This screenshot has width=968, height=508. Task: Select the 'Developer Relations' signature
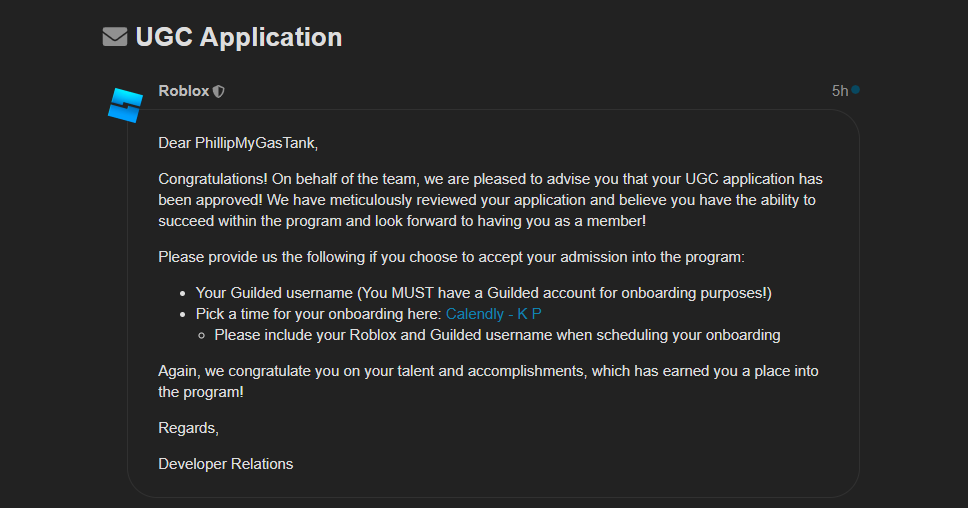(226, 464)
